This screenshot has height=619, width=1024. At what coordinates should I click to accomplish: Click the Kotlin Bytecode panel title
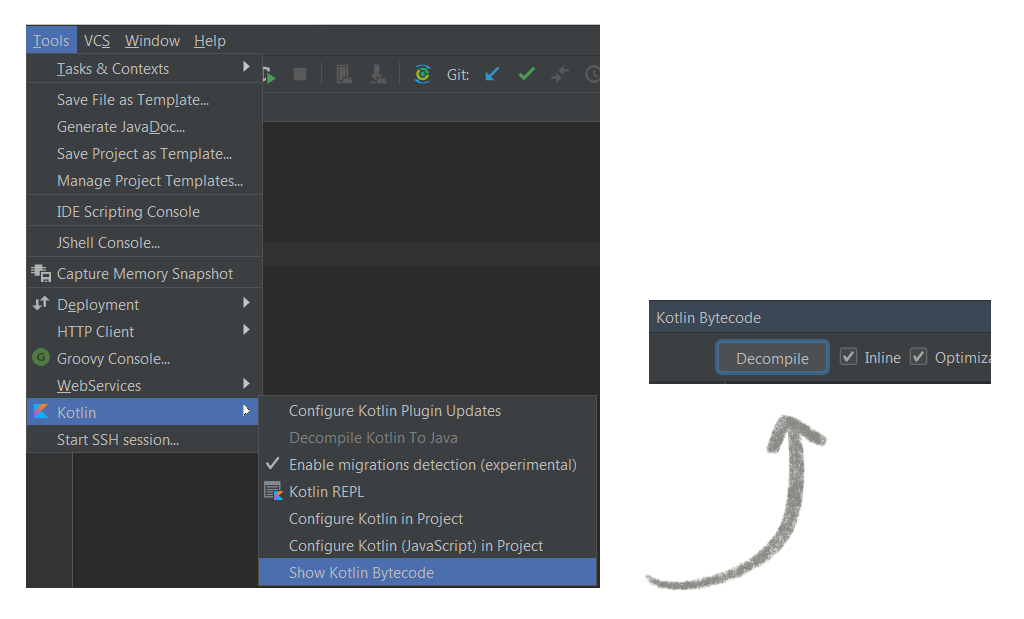click(708, 317)
